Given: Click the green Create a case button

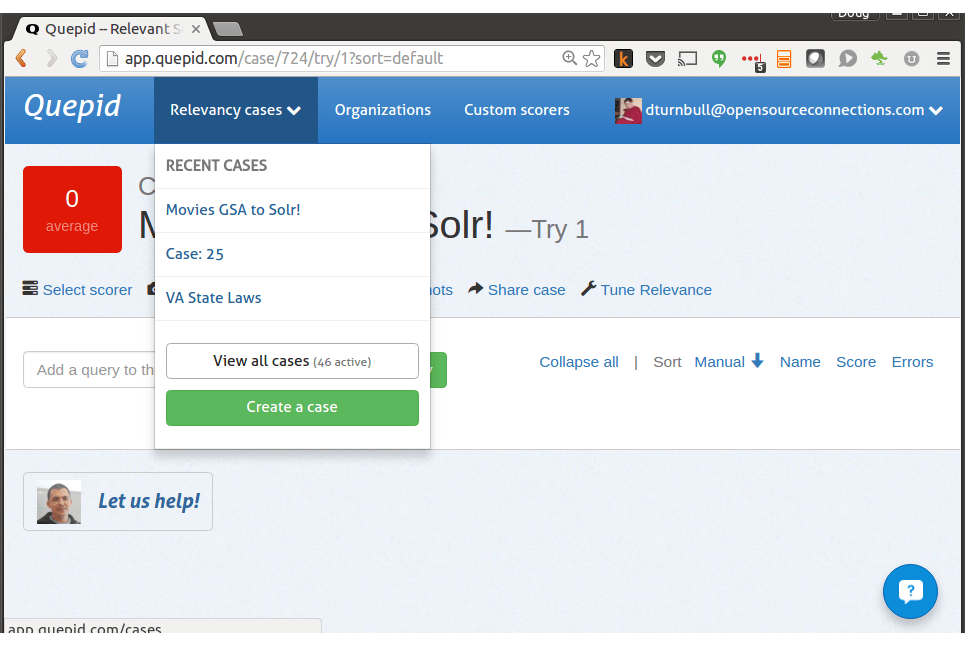Looking at the screenshot, I should pyautogui.click(x=292, y=407).
